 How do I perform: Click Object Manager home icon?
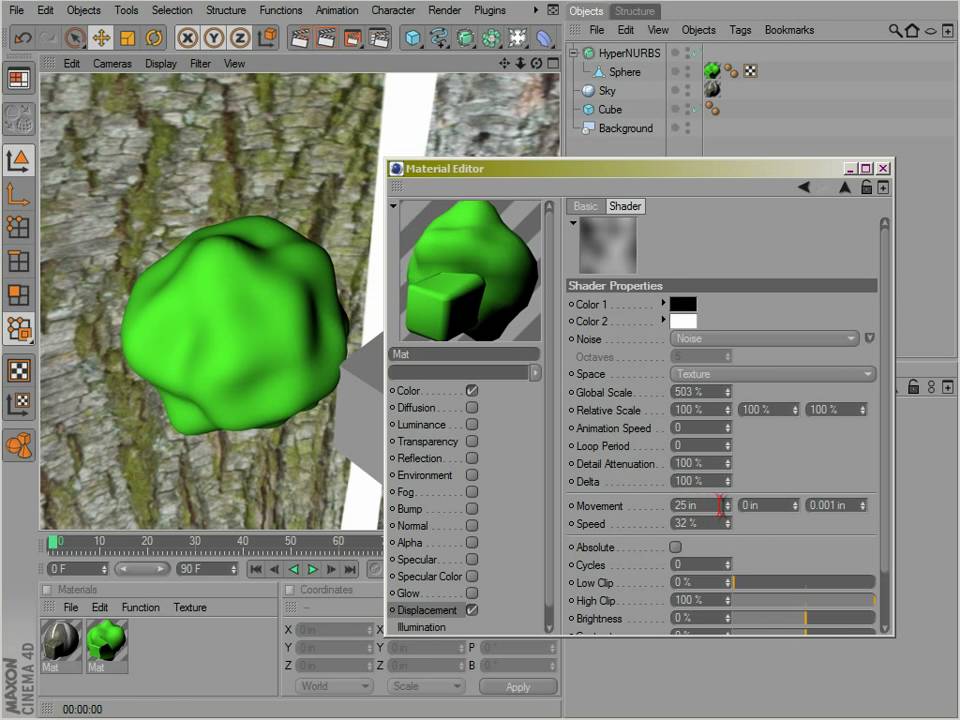912,30
